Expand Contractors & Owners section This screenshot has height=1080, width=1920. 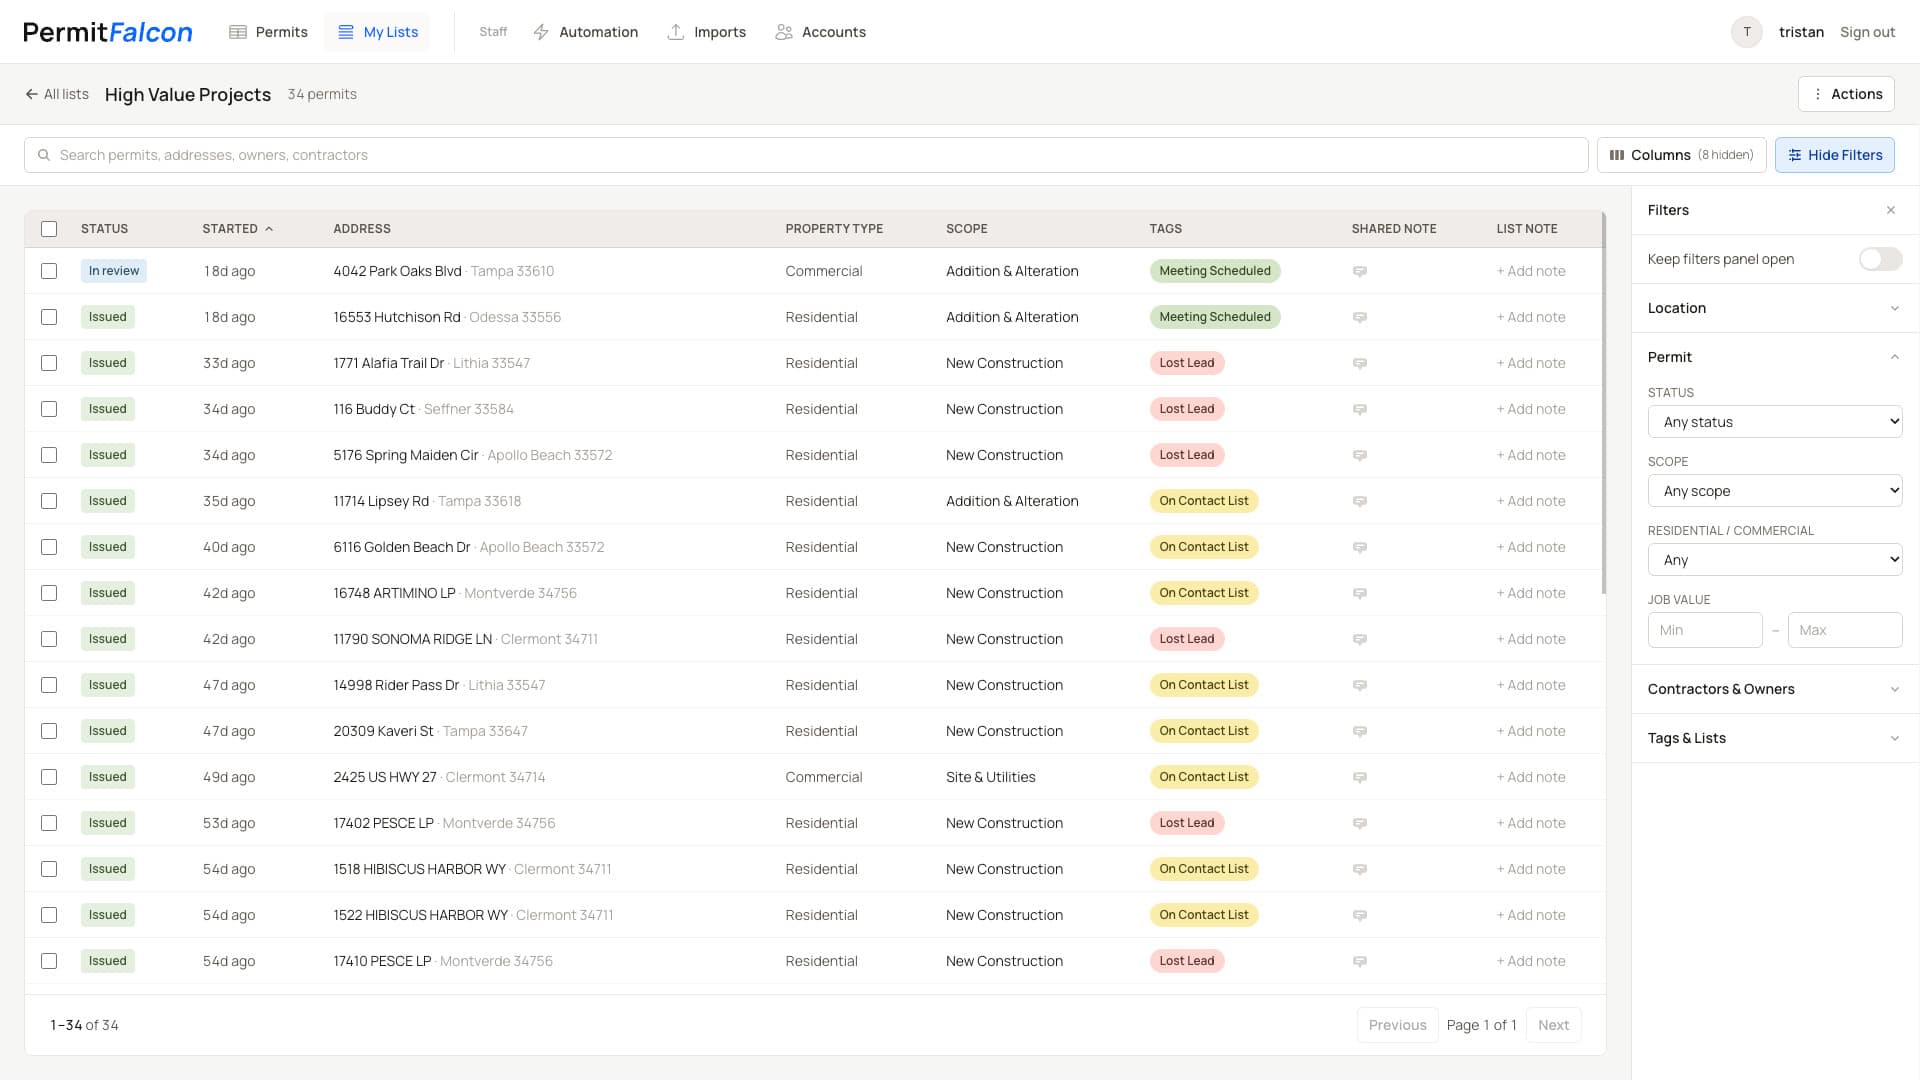(x=1775, y=689)
